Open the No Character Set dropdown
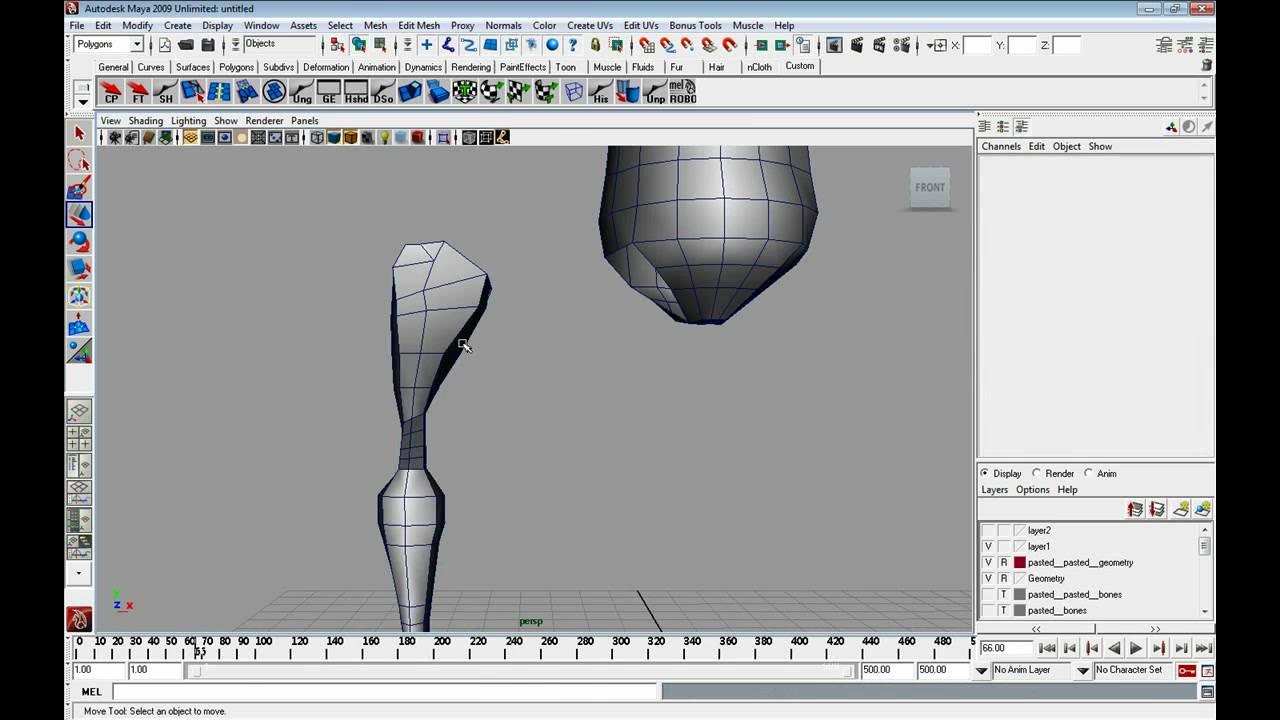The image size is (1280, 720). click(1132, 670)
